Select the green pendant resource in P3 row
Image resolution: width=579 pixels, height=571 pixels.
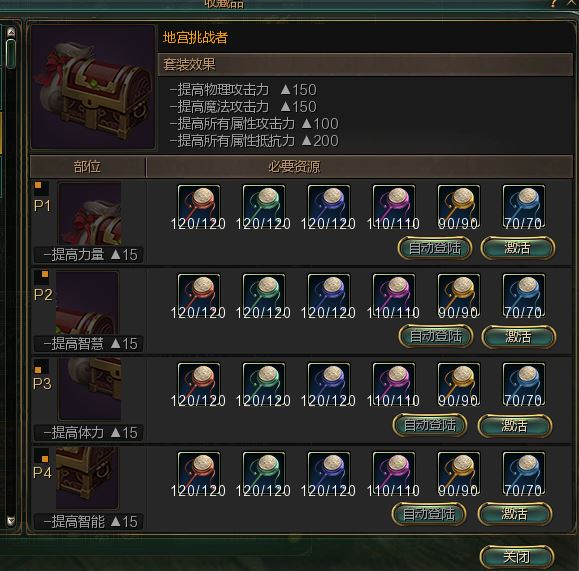pos(264,384)
